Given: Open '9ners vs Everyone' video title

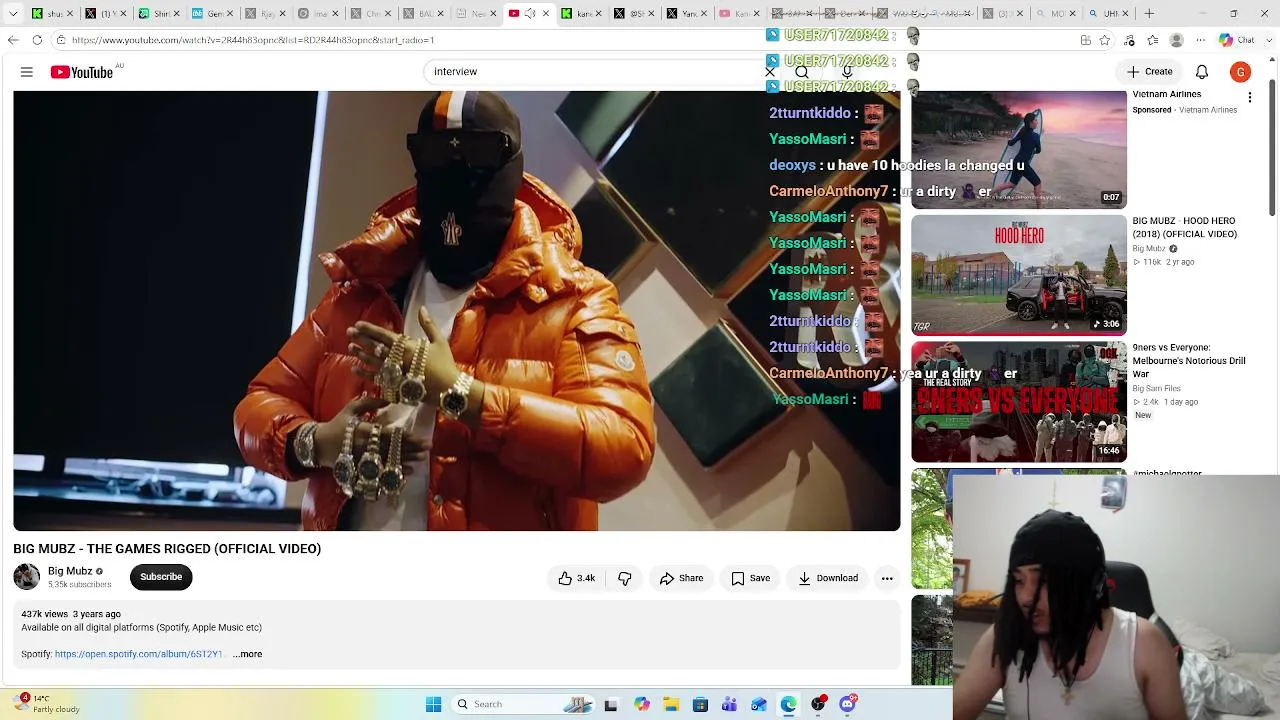Looking at the screenshot, I should [x=1189, y=361].
